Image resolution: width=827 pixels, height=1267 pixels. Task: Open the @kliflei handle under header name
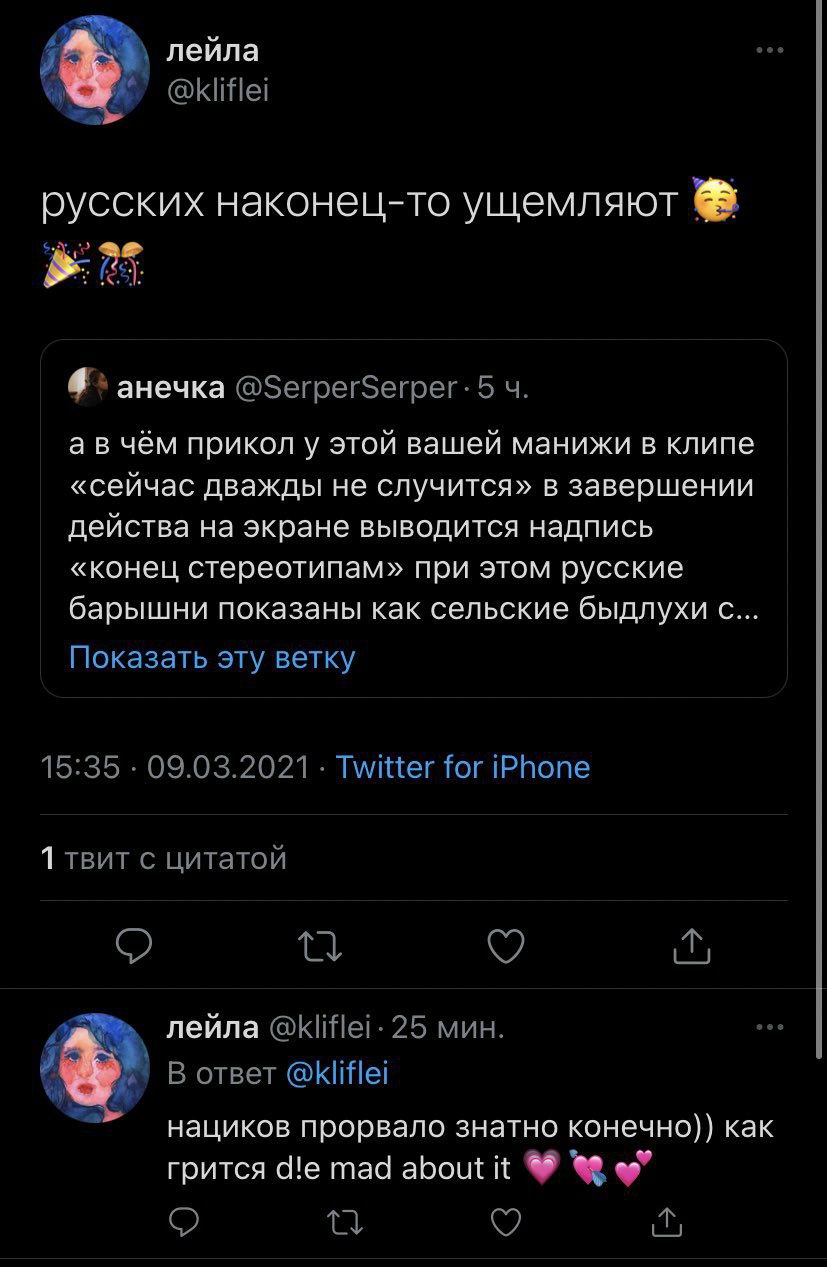(216, 90)
